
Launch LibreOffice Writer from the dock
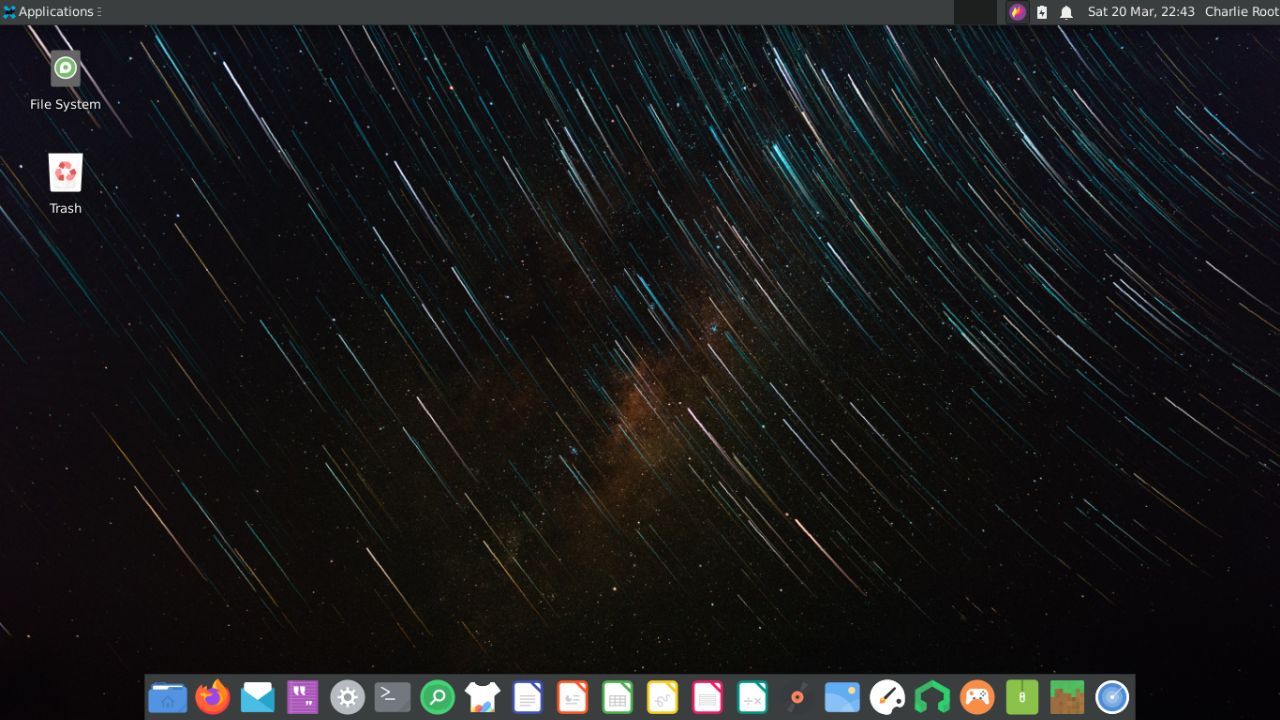pyautogui.click(x=528, y=697)
